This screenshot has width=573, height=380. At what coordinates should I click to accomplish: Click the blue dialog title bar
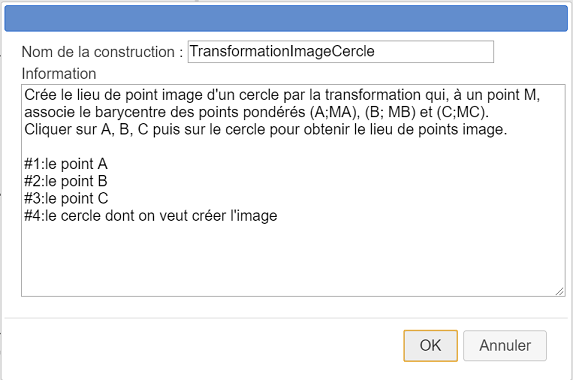tap(286, 18)
